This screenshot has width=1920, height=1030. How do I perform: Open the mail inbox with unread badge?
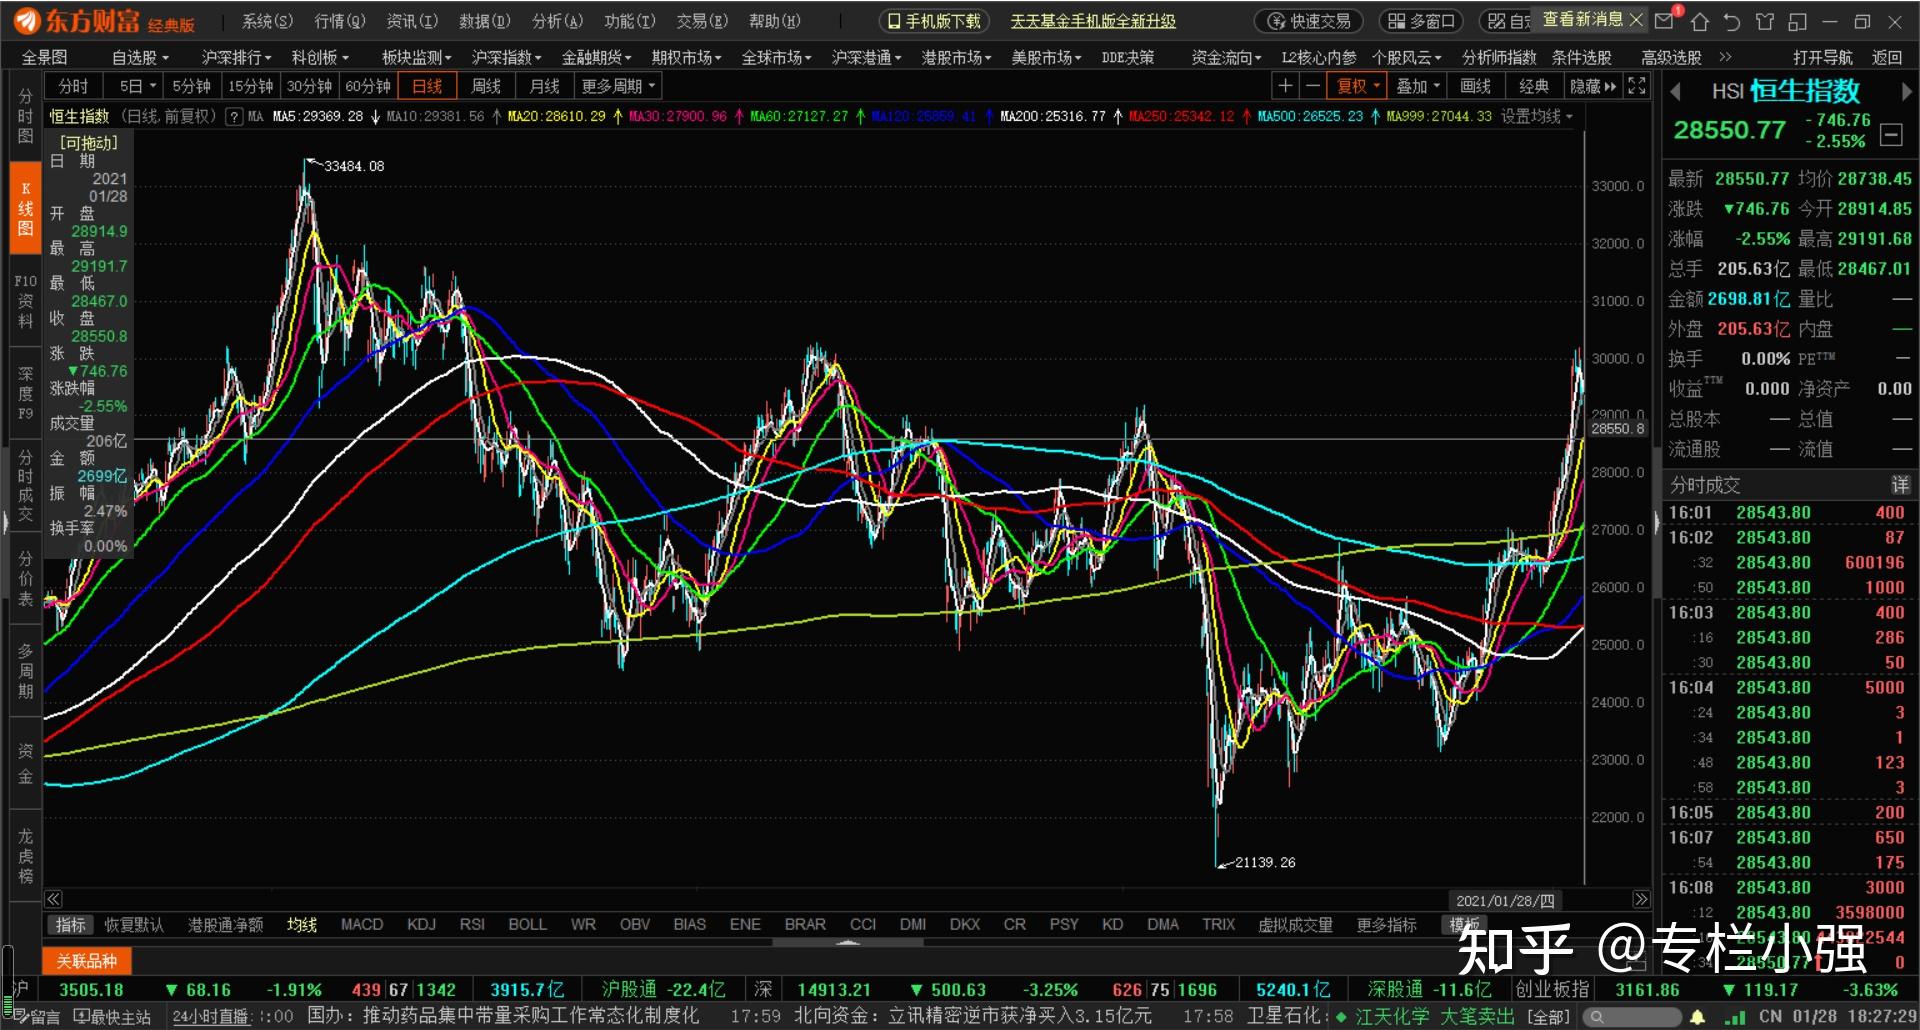[x=1666, y=20]
